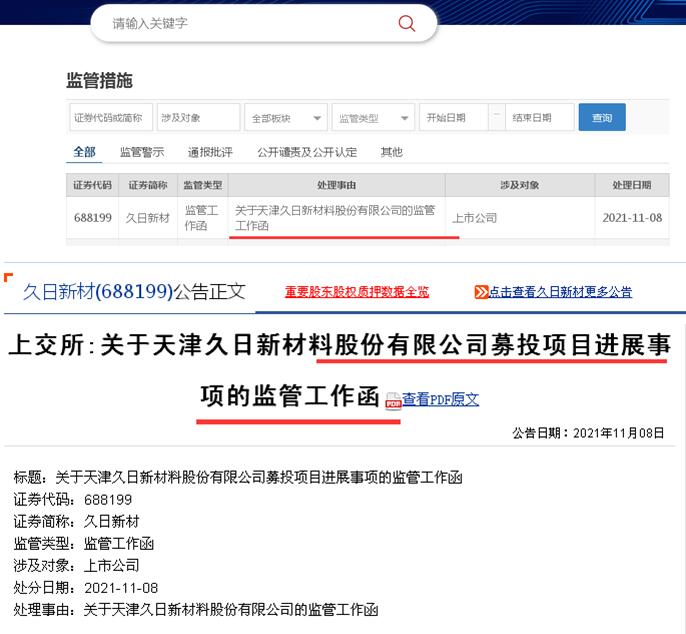Viewport: 686px width, 634px height.
Task: Click the 公告日期：2021年11月08日 text
Action: point(588,433)
